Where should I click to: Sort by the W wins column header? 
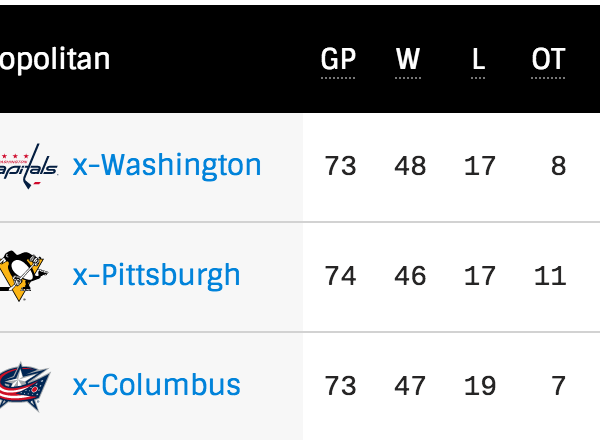click(x=408, y=60)
